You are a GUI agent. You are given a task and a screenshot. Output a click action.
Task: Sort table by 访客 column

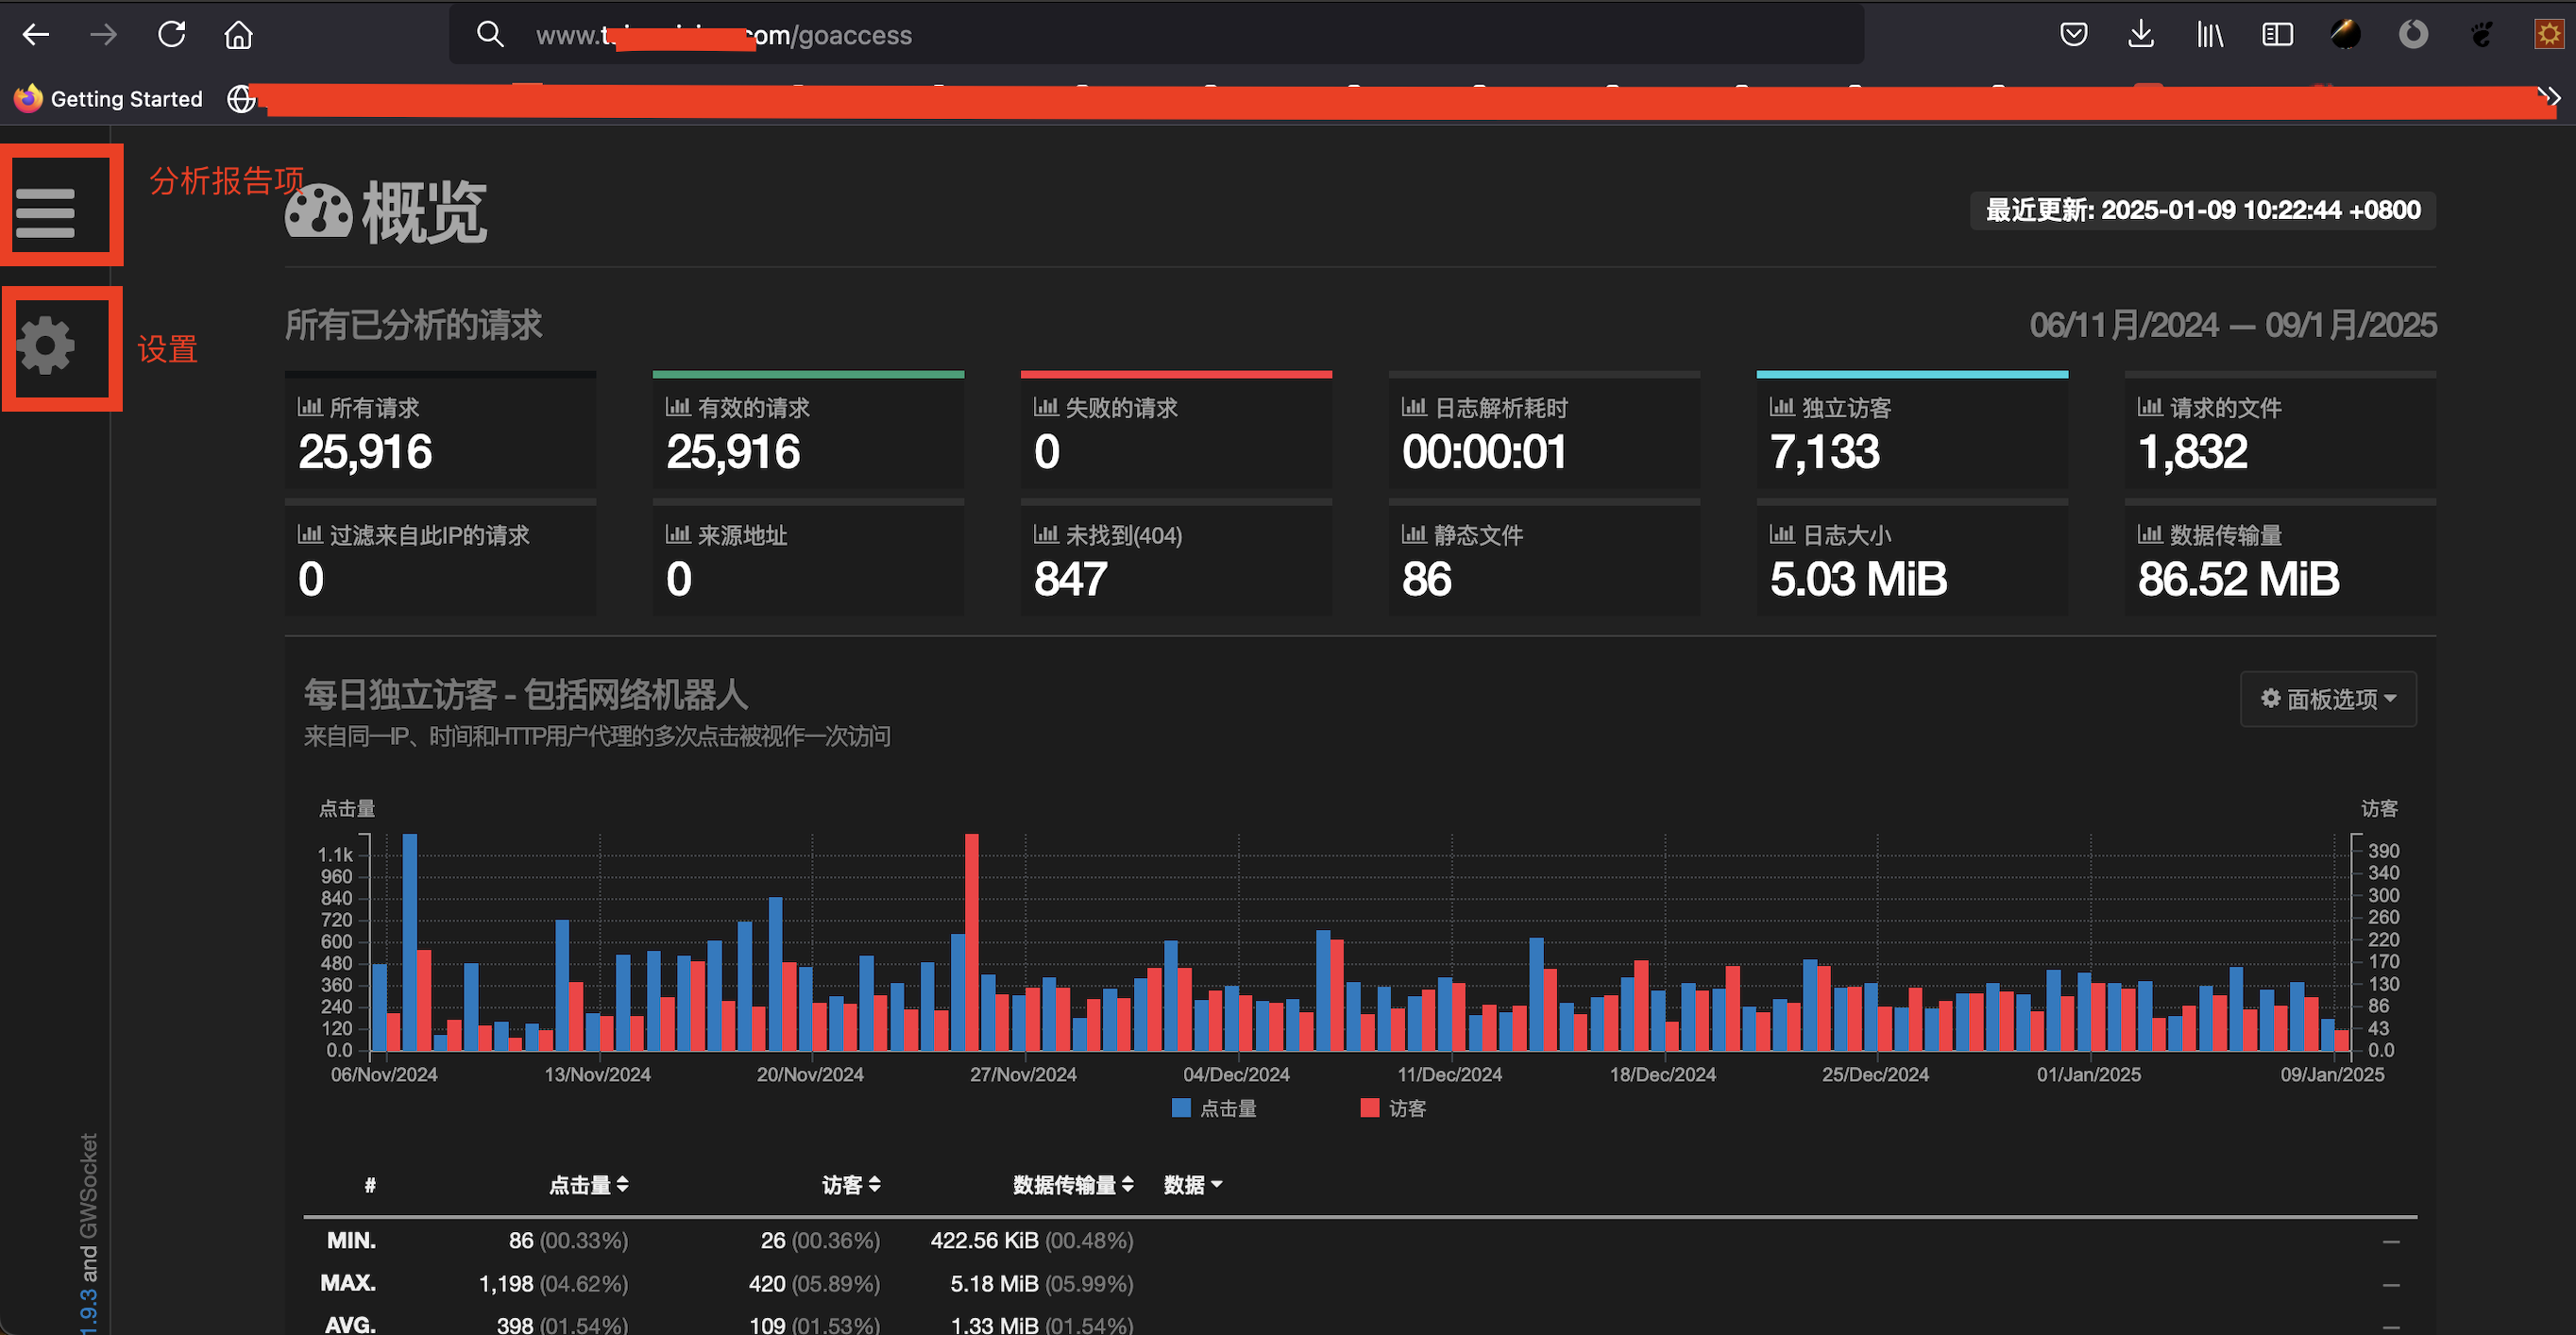click(x=851, y=1185)
